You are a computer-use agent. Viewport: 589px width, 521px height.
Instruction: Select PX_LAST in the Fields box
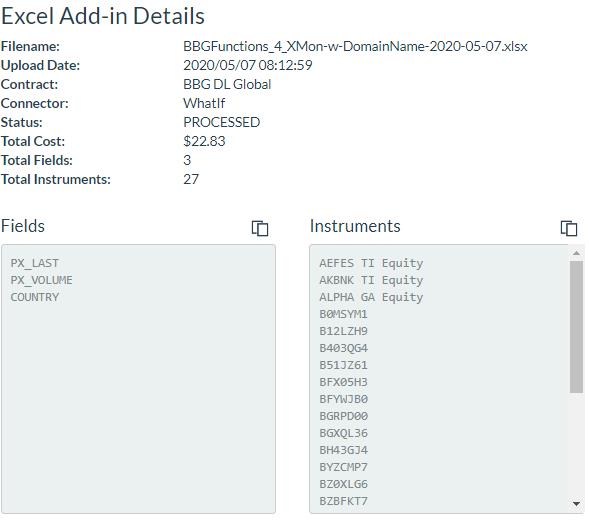35,263
